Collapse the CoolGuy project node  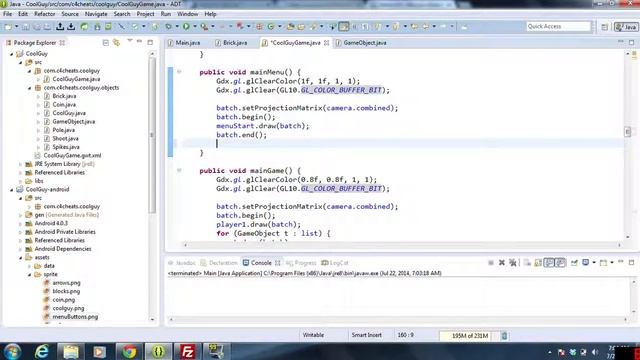[x=12, y=54]
